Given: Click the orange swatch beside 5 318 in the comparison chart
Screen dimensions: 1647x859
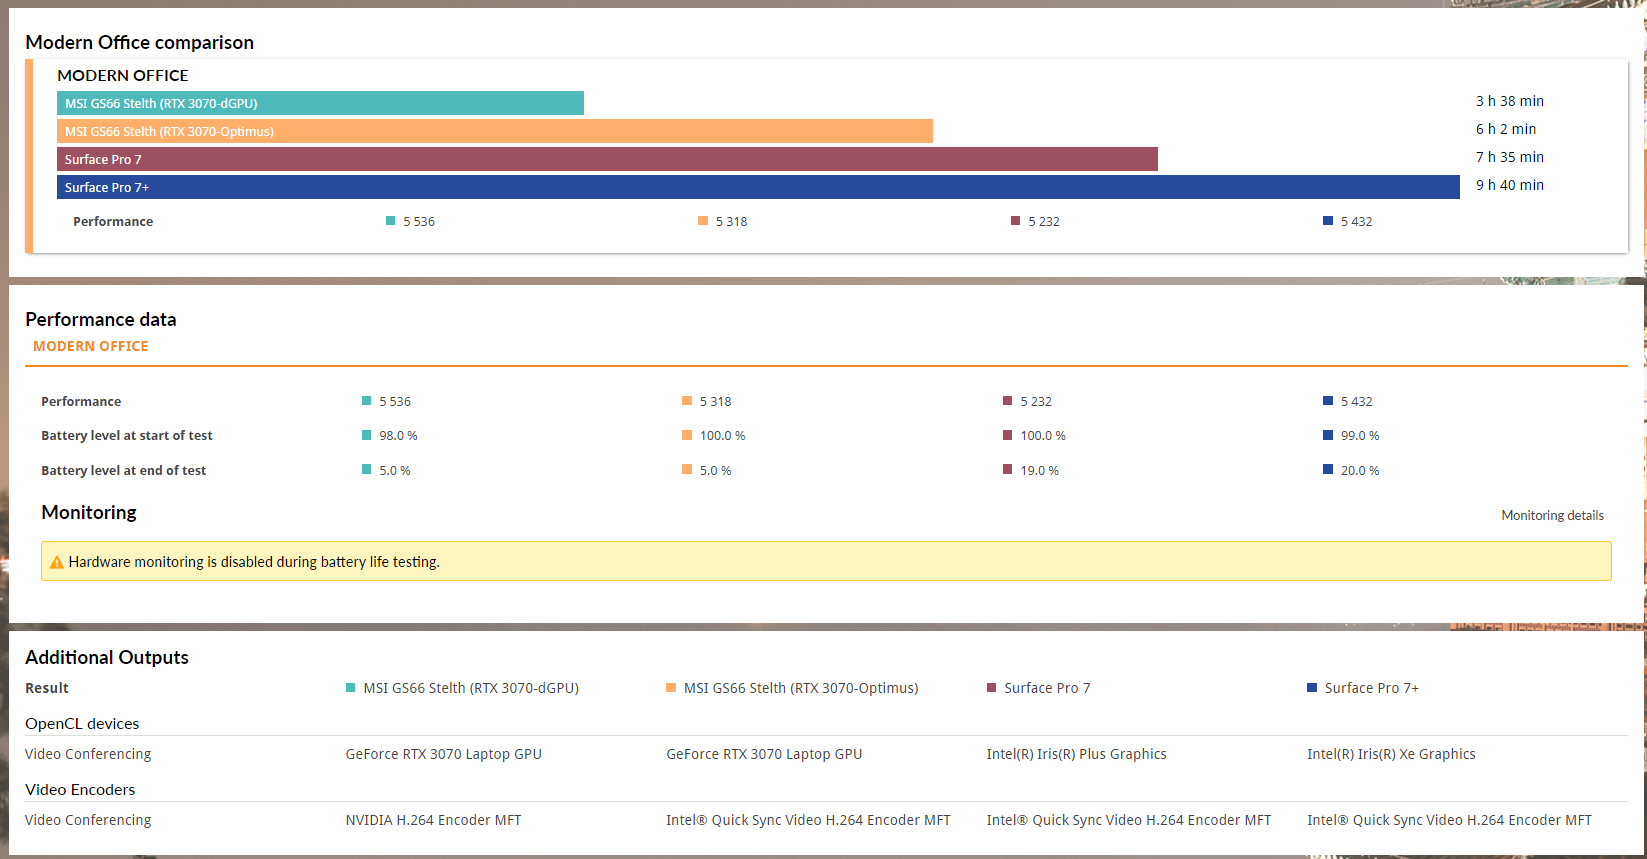Looking at the screenshot, I should [703, 221].
